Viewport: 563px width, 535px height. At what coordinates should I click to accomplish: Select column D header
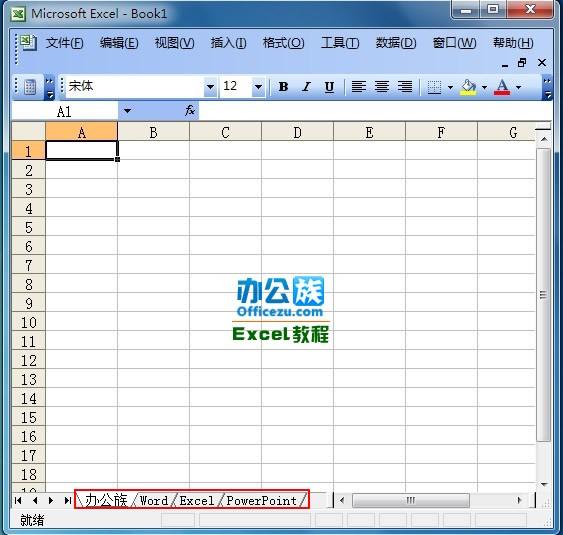click(297, 132)
